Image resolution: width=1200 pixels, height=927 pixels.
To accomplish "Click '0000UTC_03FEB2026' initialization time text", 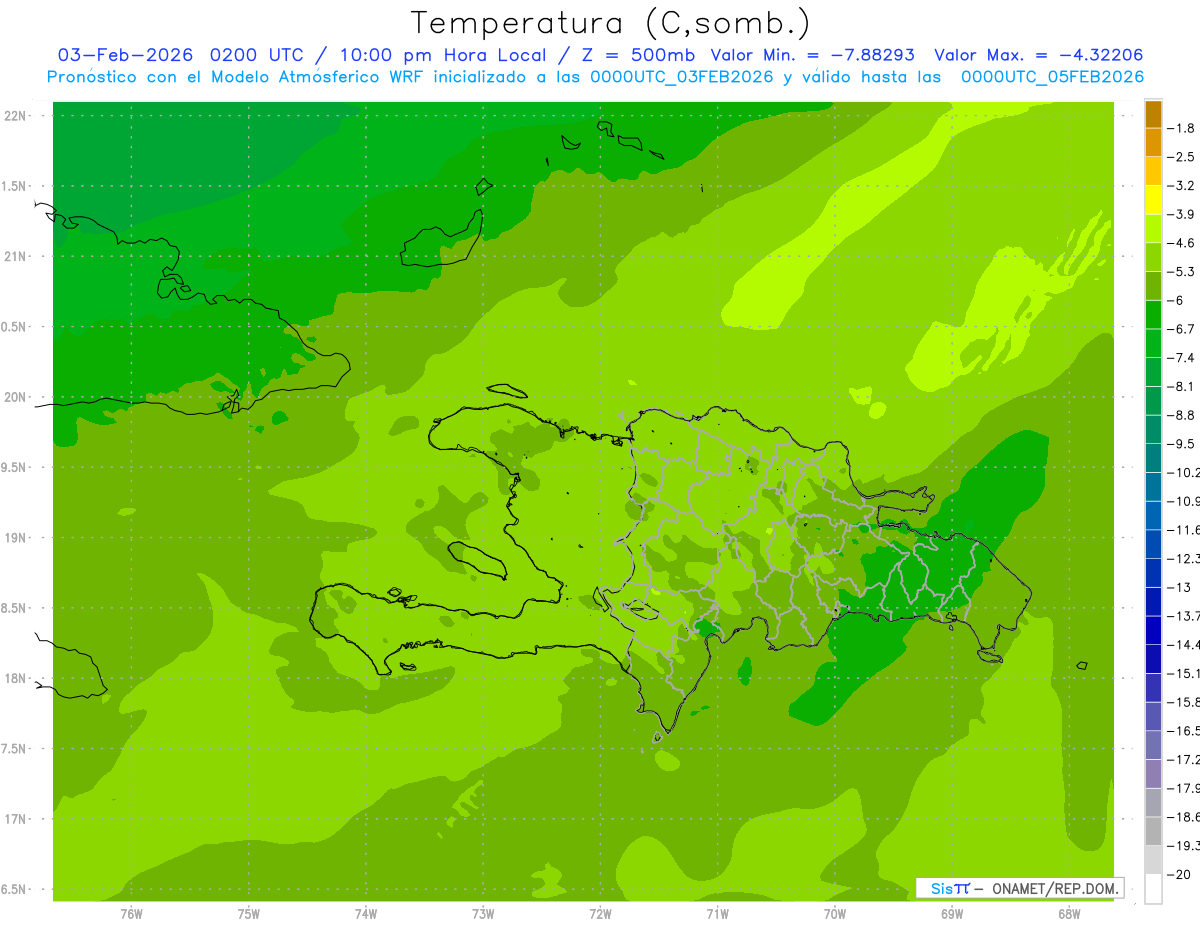I will point(681,77).
